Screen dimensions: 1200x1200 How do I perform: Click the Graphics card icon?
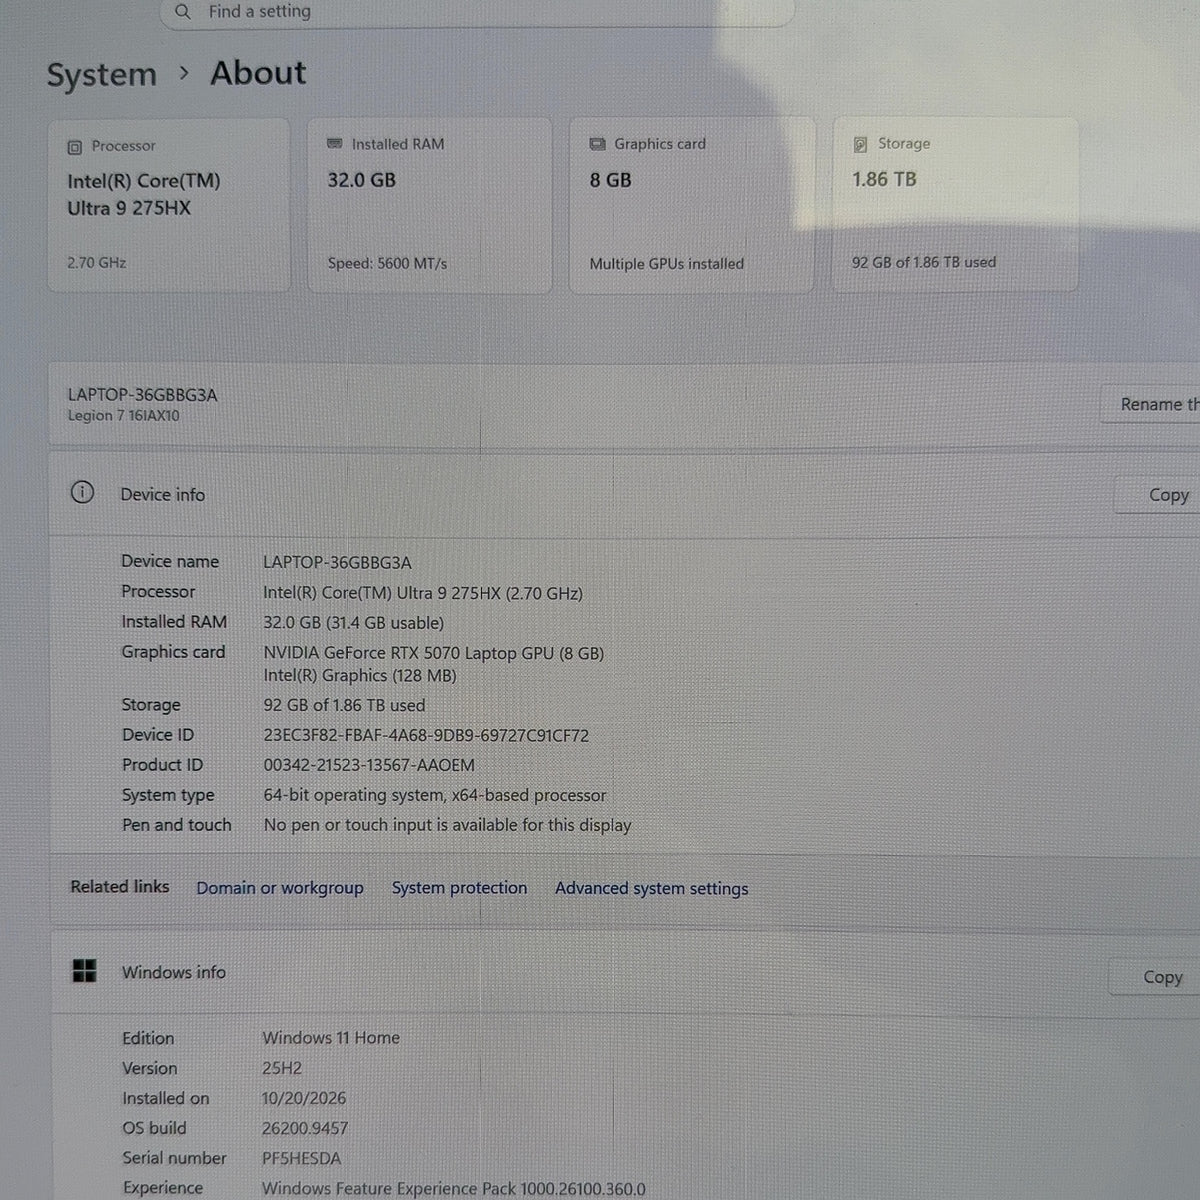click(x=598, y=144)
